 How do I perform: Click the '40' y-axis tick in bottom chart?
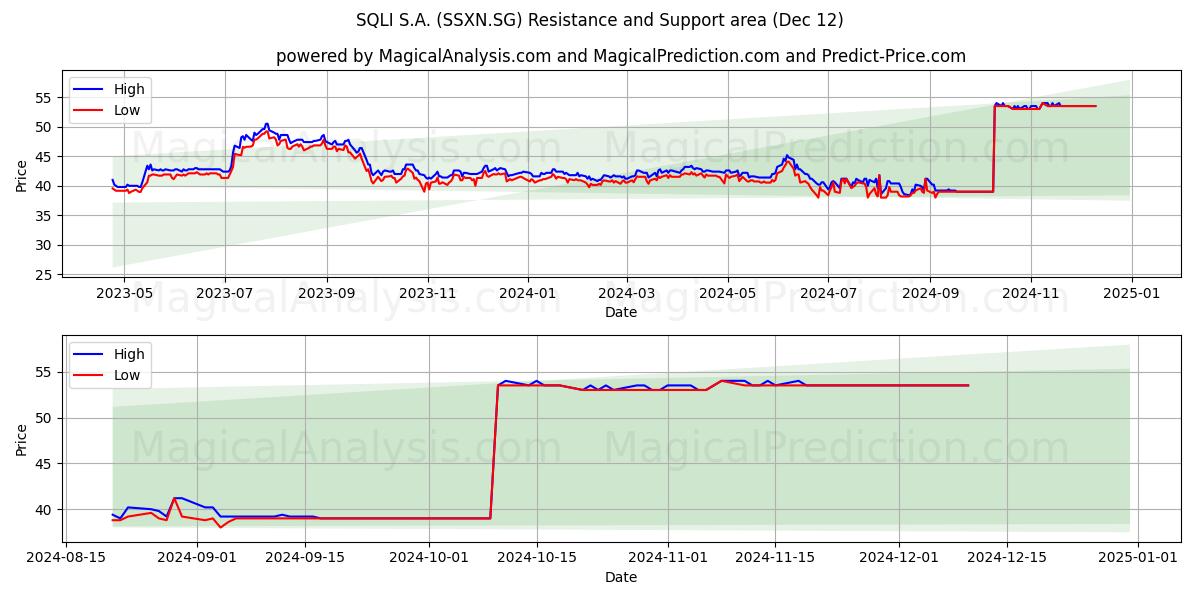(x=45, y=510)
